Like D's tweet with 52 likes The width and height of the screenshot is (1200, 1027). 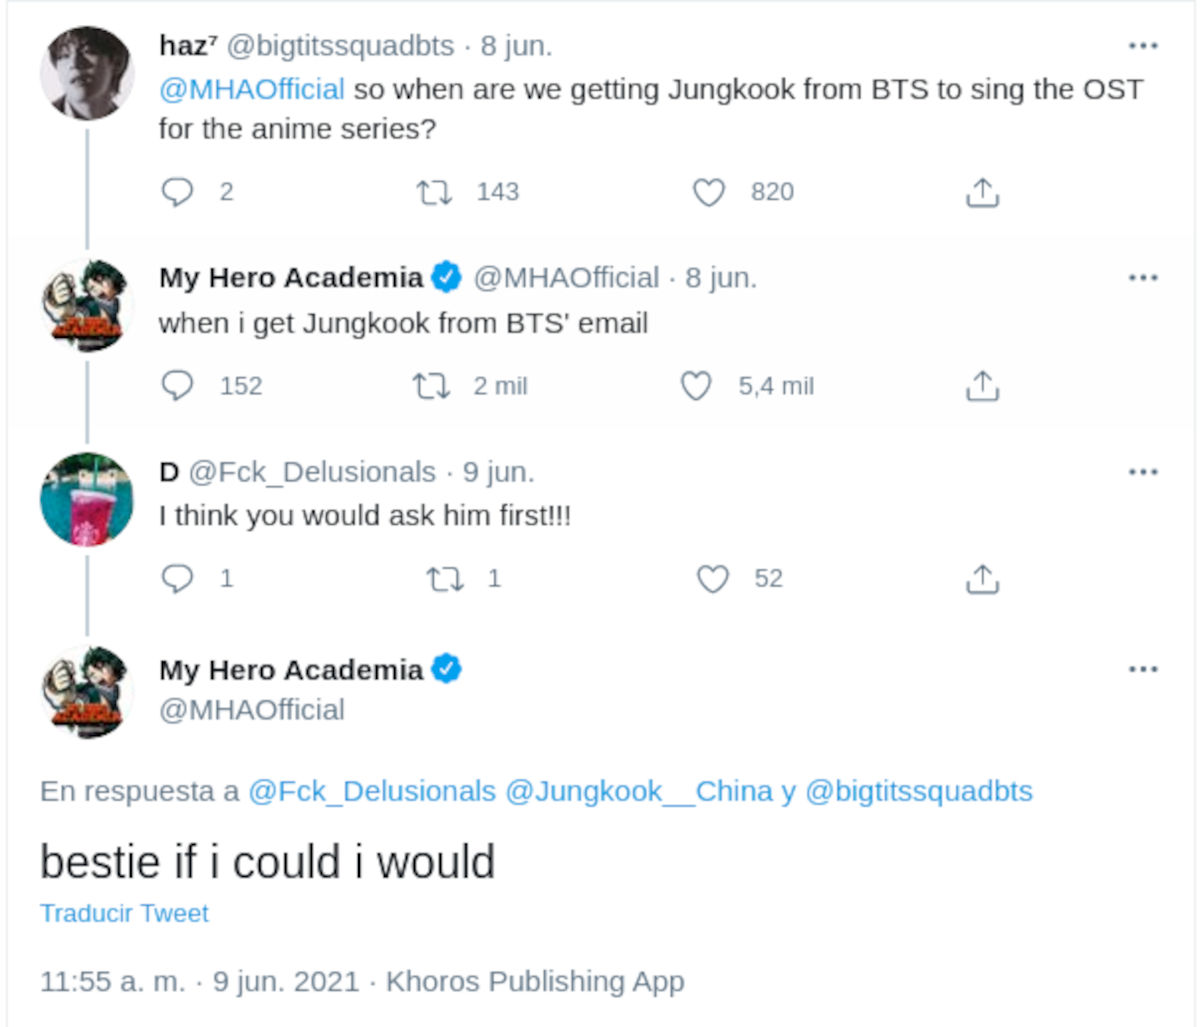pyautogui.click(x=712, y=578)
